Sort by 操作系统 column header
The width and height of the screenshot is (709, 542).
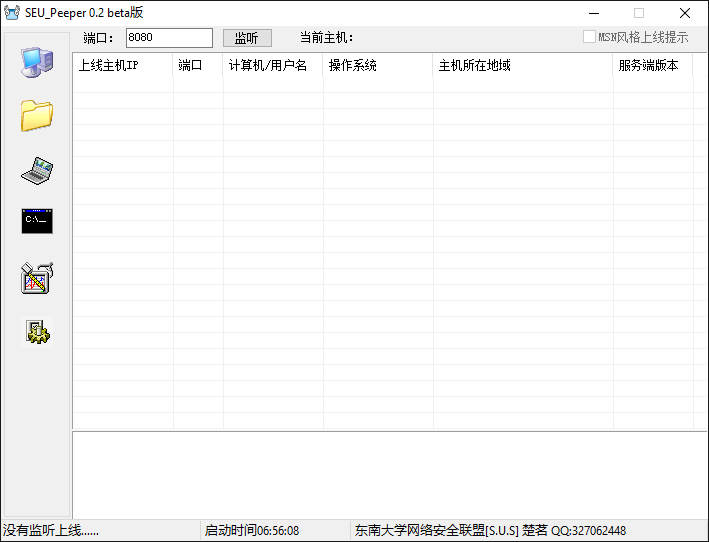[x=377, y=66]
